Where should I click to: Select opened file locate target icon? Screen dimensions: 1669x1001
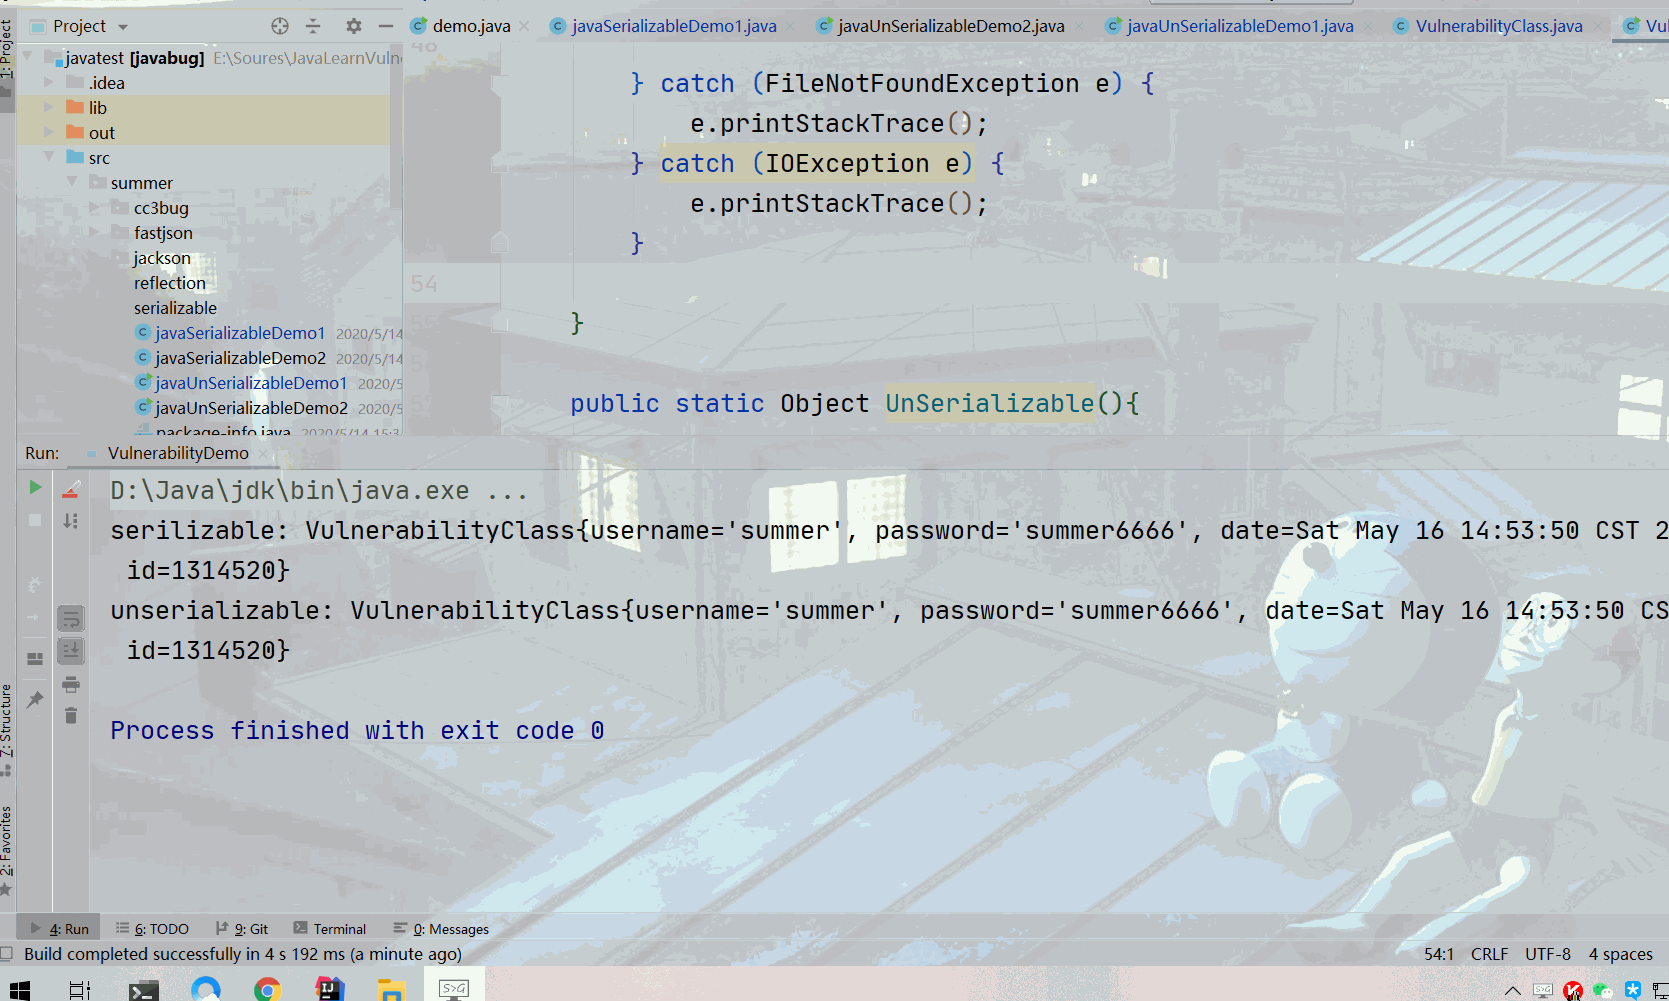pos(280,26)
